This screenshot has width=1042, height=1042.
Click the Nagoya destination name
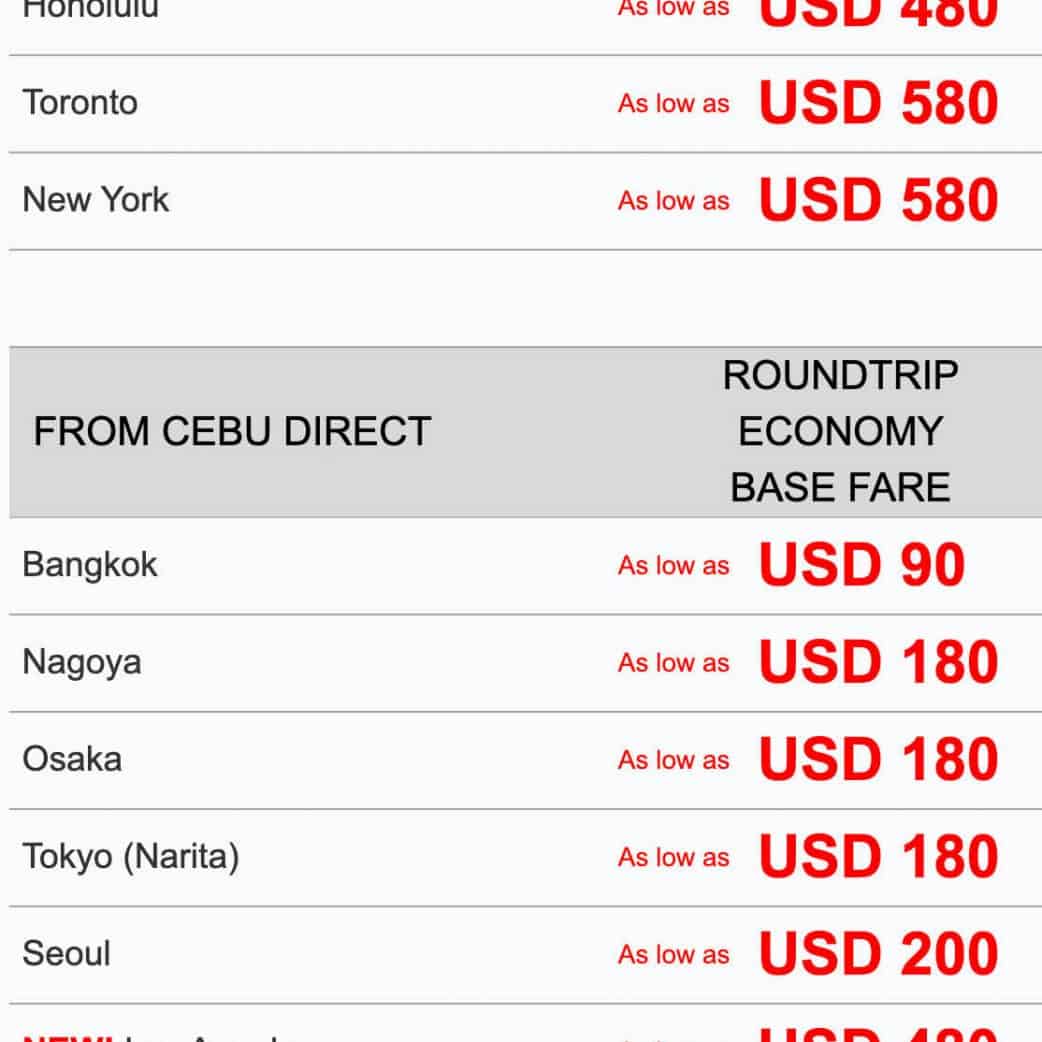point(82,662)
